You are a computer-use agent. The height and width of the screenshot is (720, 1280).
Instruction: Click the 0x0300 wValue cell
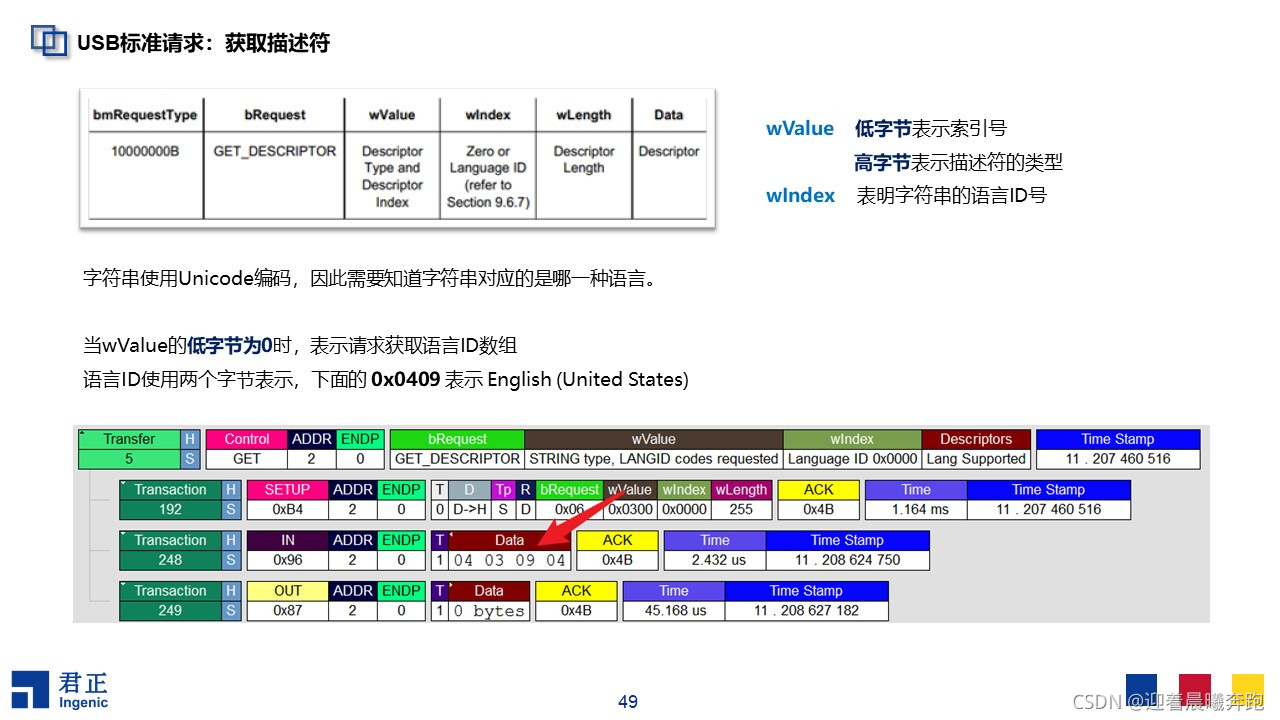coord(630,509)
